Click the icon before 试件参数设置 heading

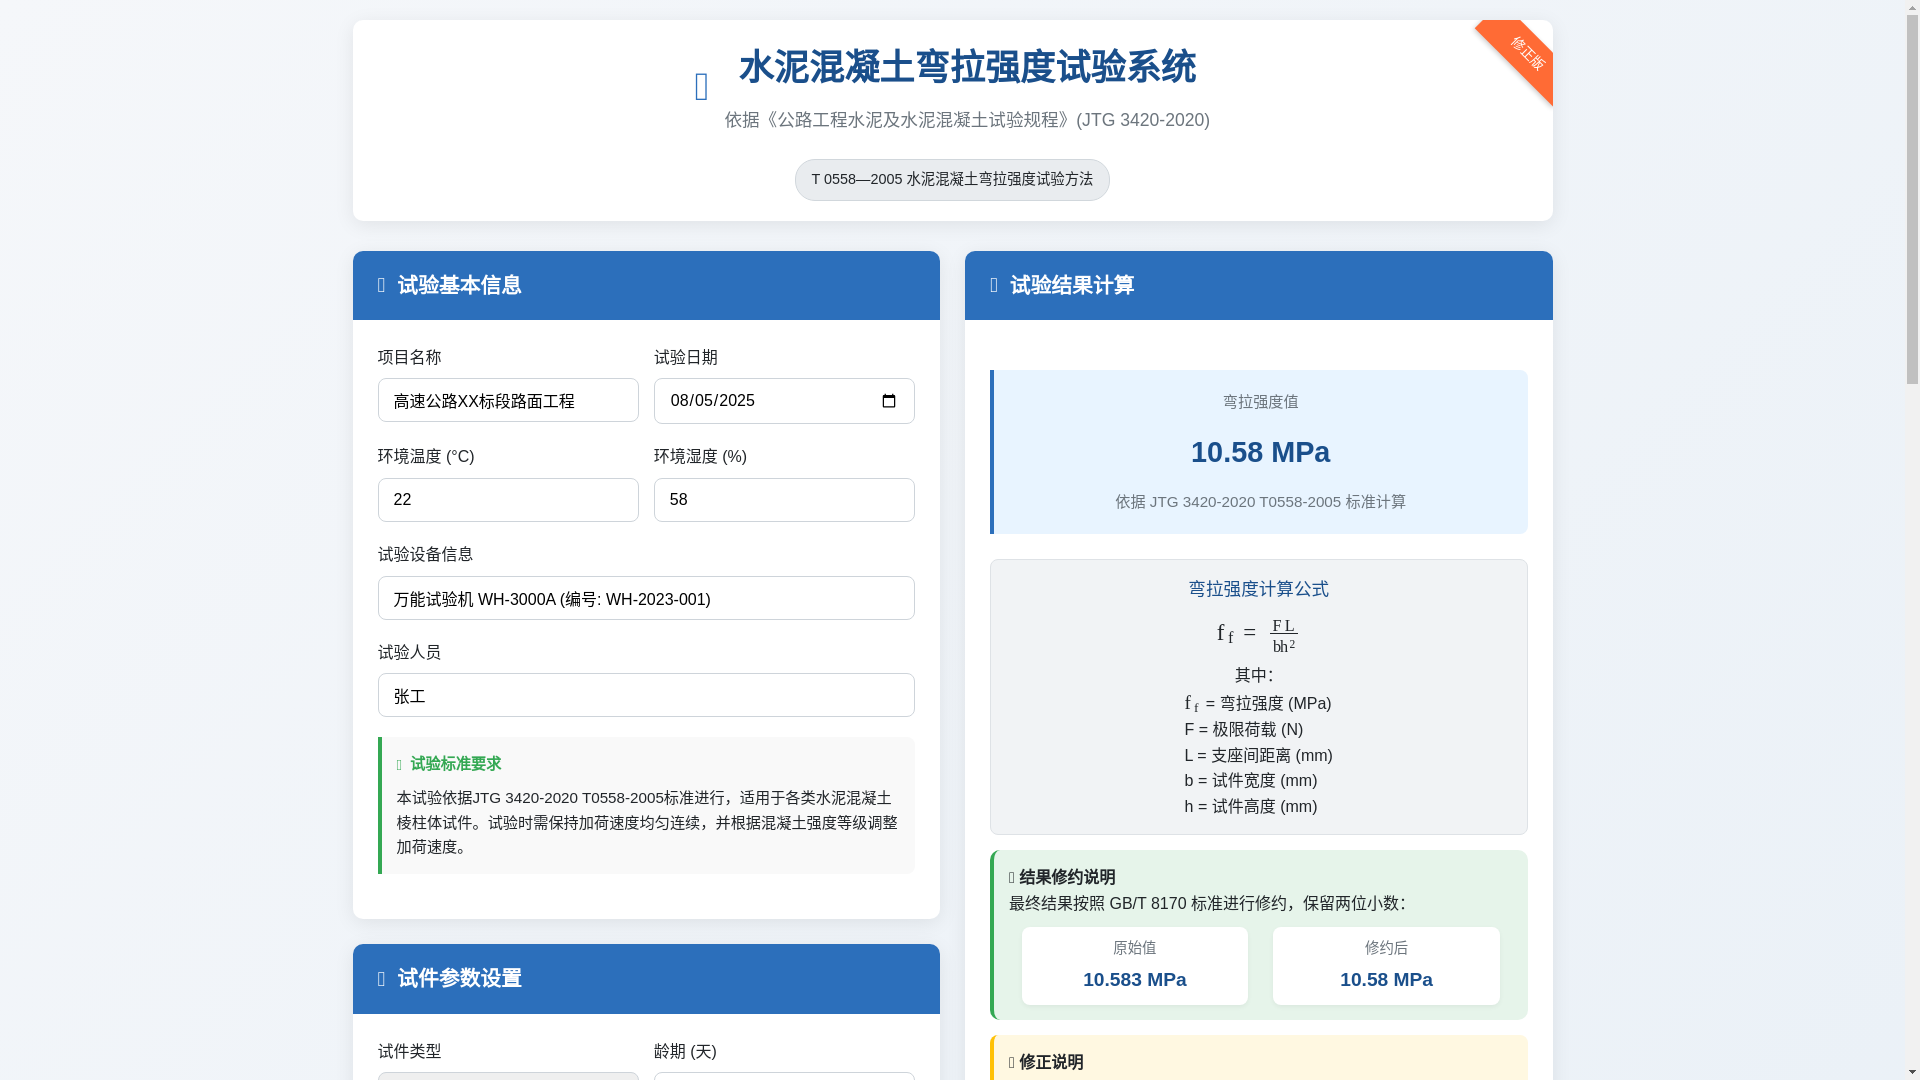(381, 979)
